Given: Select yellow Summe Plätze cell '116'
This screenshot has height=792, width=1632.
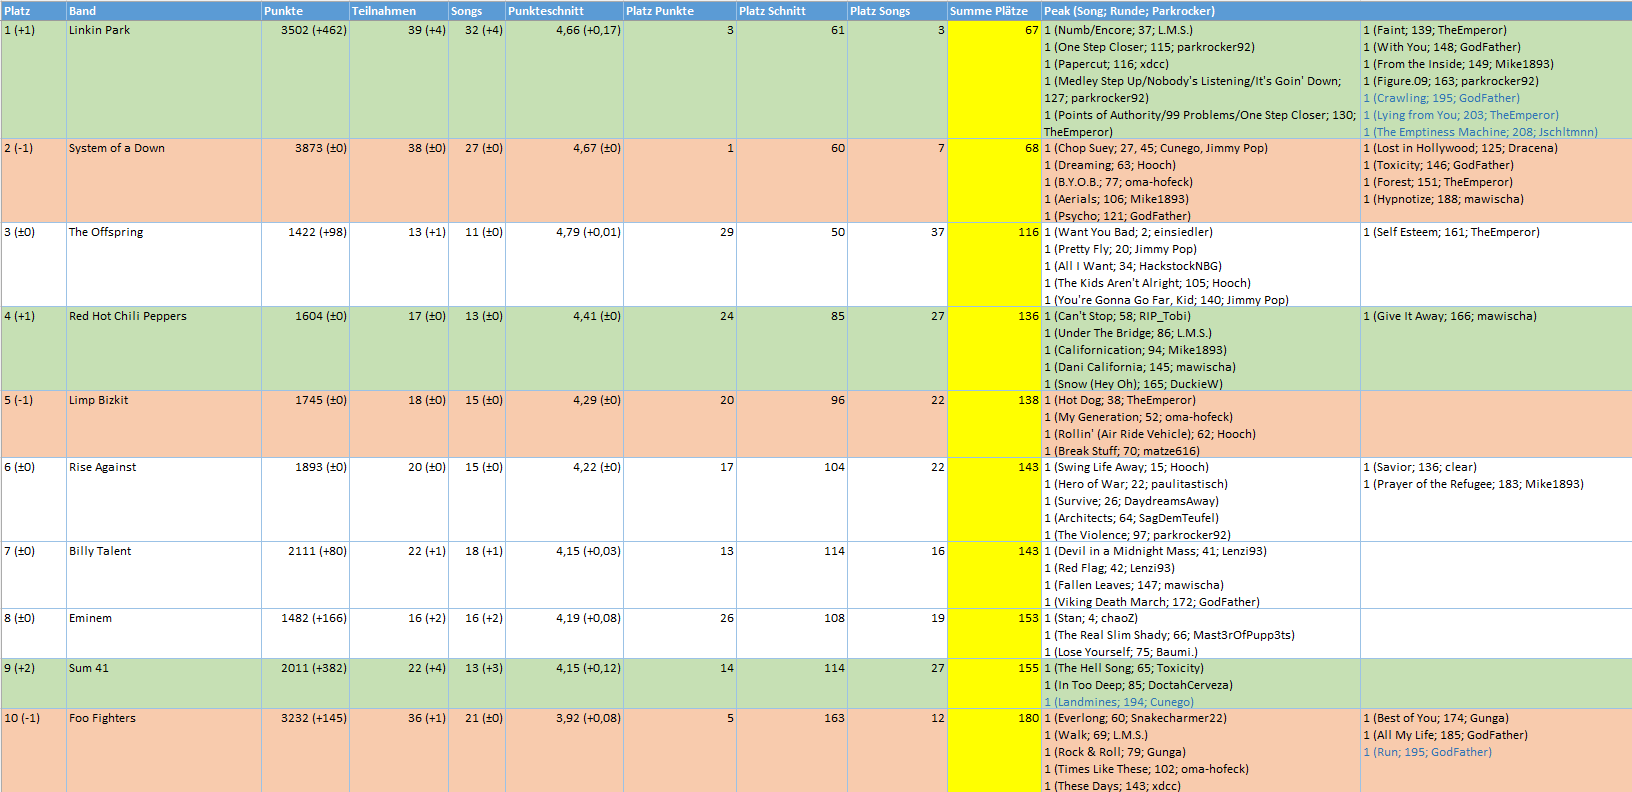Looking at the screenshot, I should 994,265.
